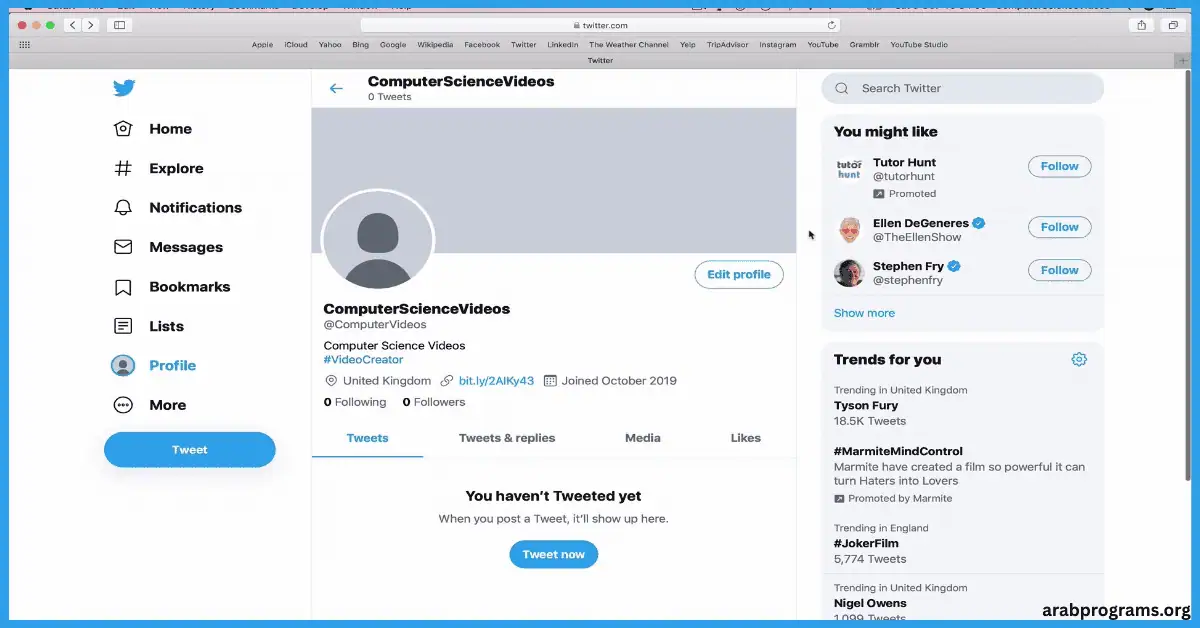The width and height of the screenshot is (1200, 628).
Task: Reload the page with refresh icon
Action: pos(831,25)
